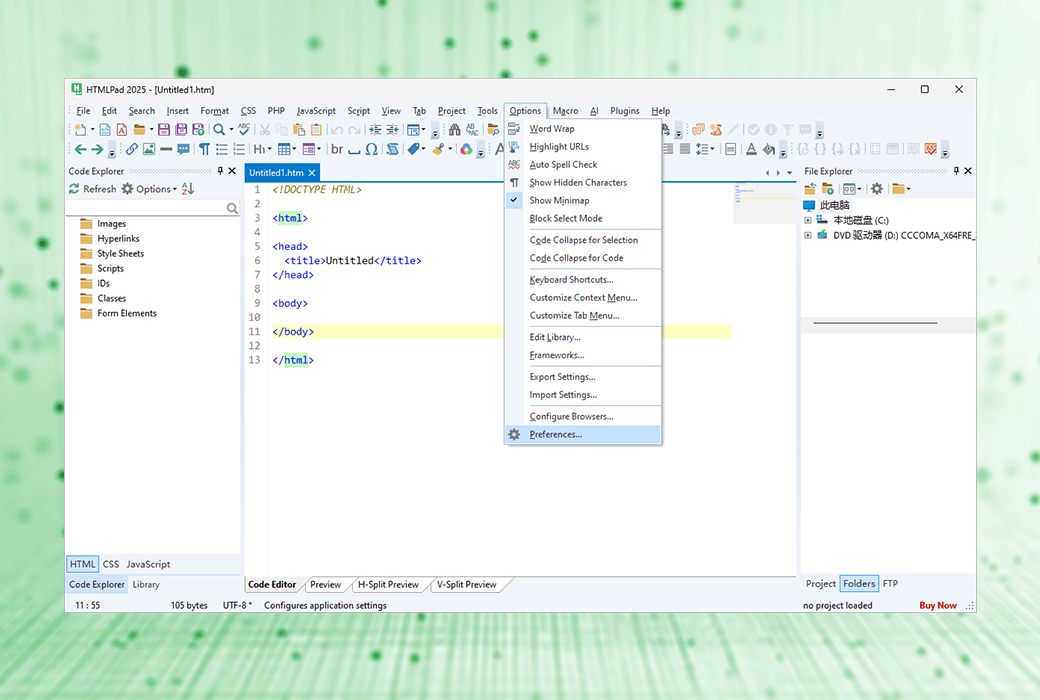Screen dimensions: 1040x700
Task: Open Preferences from the Options menu
Action: pyautogui.click(x=583, y=435)
